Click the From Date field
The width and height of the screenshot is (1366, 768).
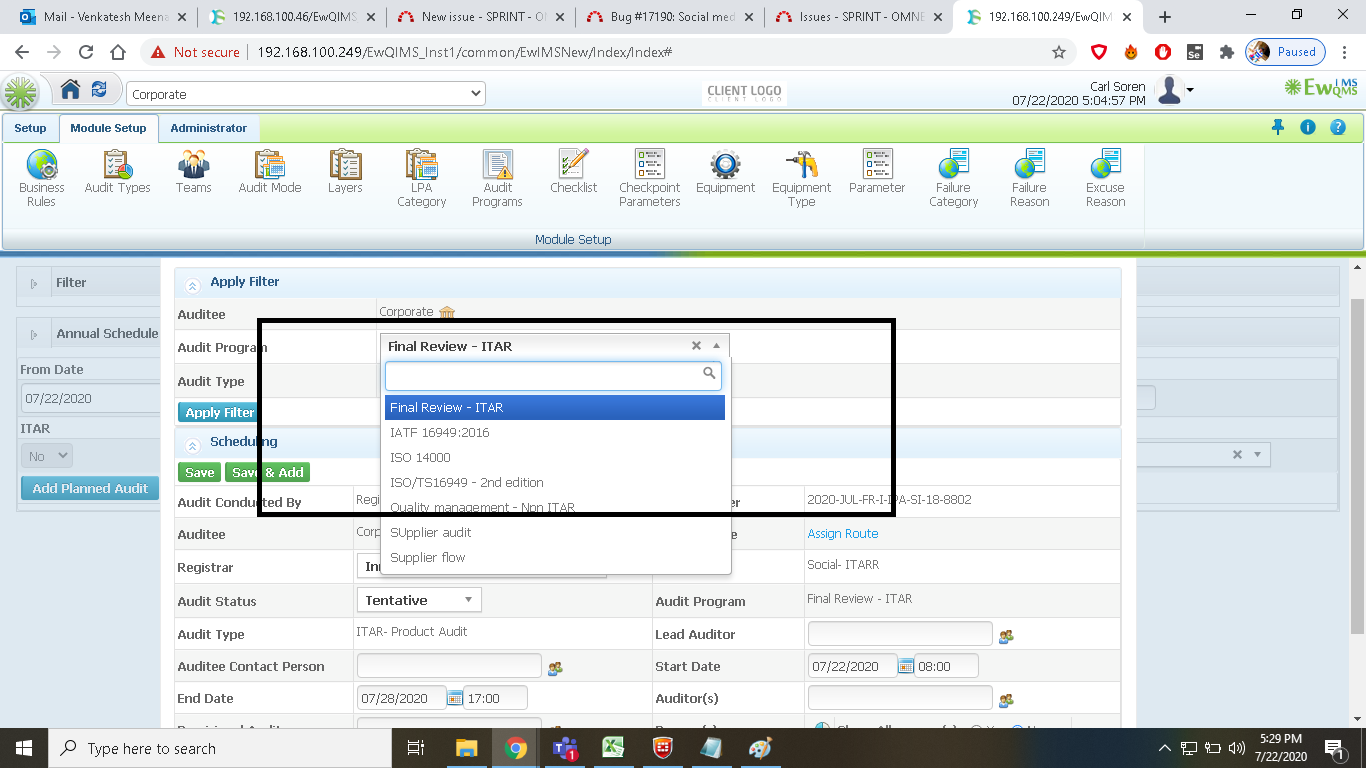[x=90, y=398]
